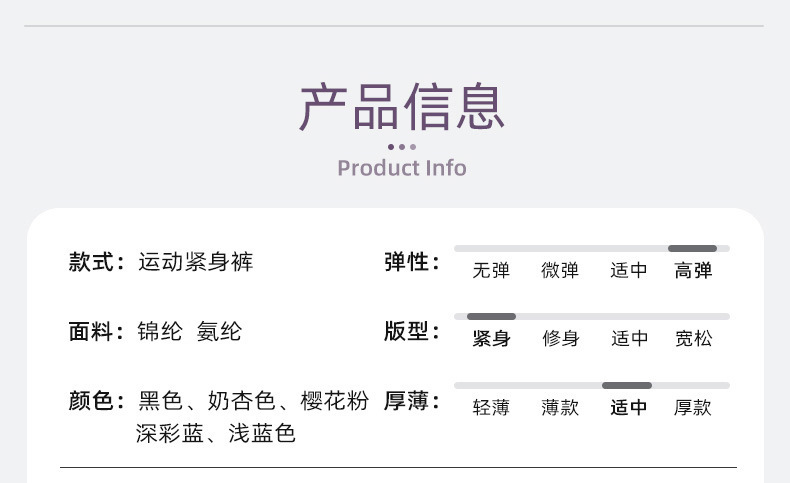Click the 樱花粉 color name
Image resolution: width=790 pixels, height=483 pixels.
pos(335,401)
